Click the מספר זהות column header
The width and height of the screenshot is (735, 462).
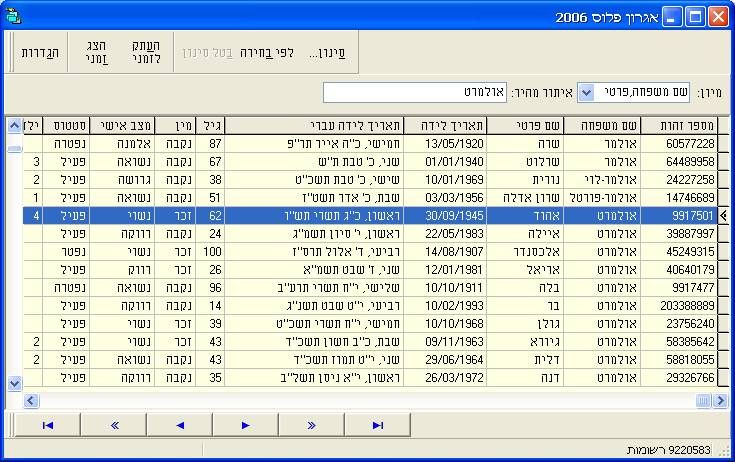(679, 126)
